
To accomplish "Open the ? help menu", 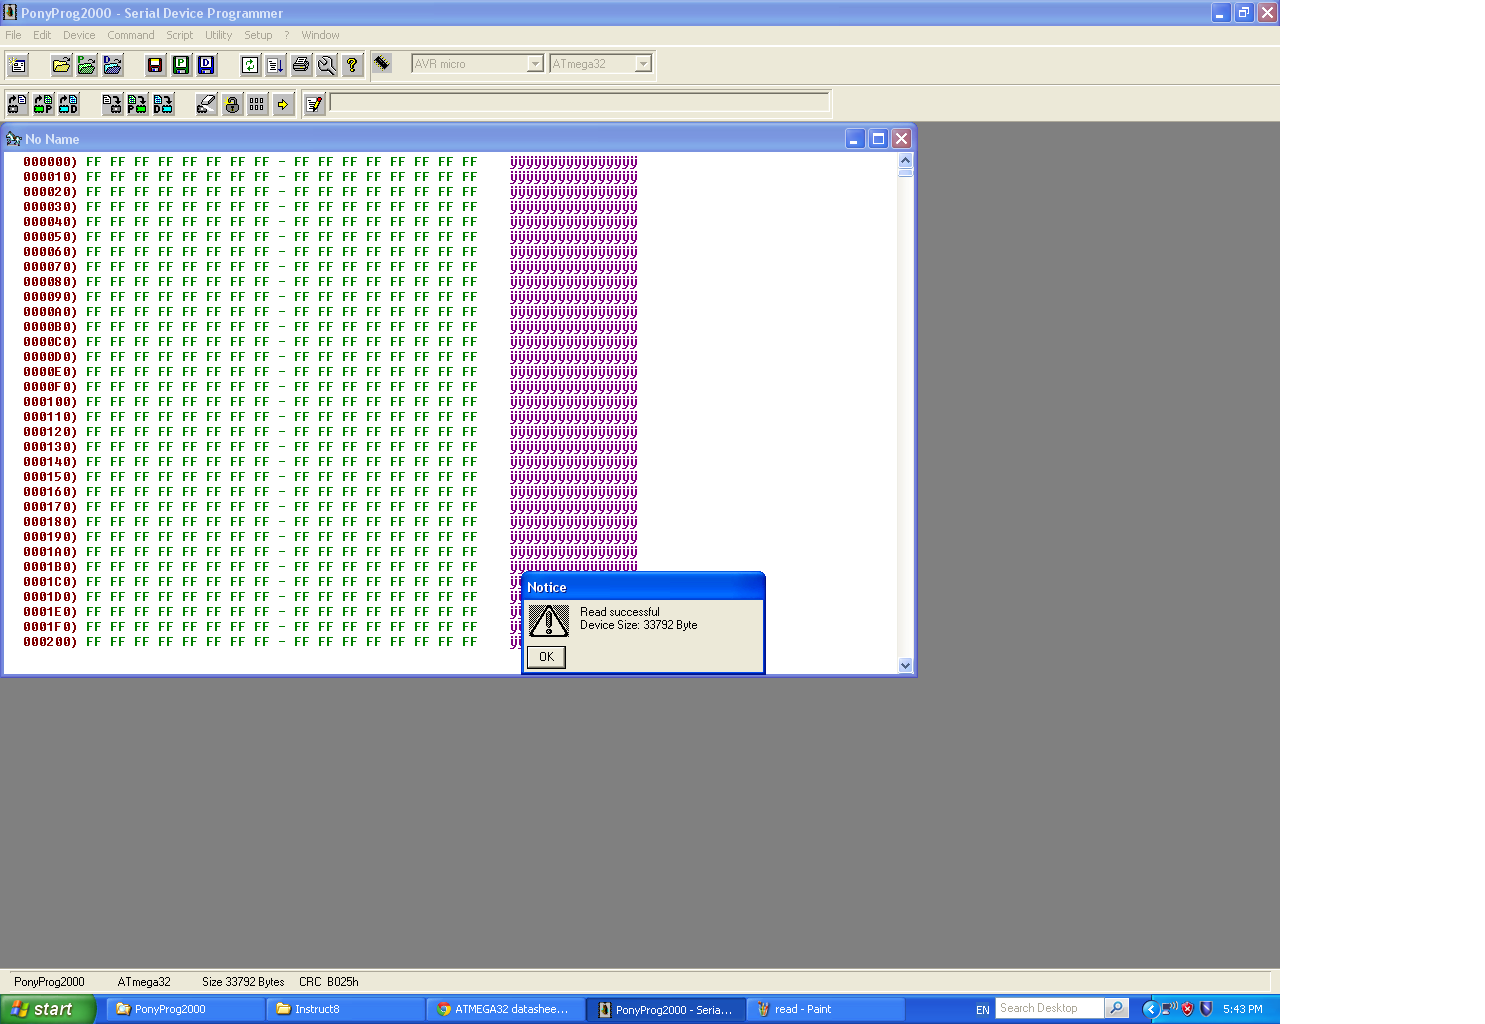I will (x=287, y=35).
